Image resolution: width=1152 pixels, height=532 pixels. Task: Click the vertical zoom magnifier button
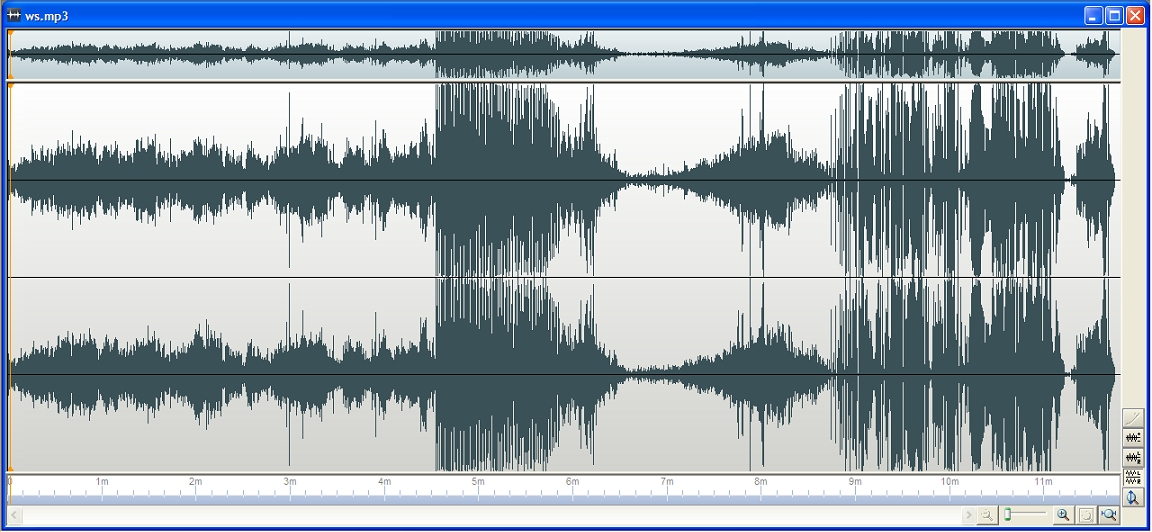[x=1133, y=497]
